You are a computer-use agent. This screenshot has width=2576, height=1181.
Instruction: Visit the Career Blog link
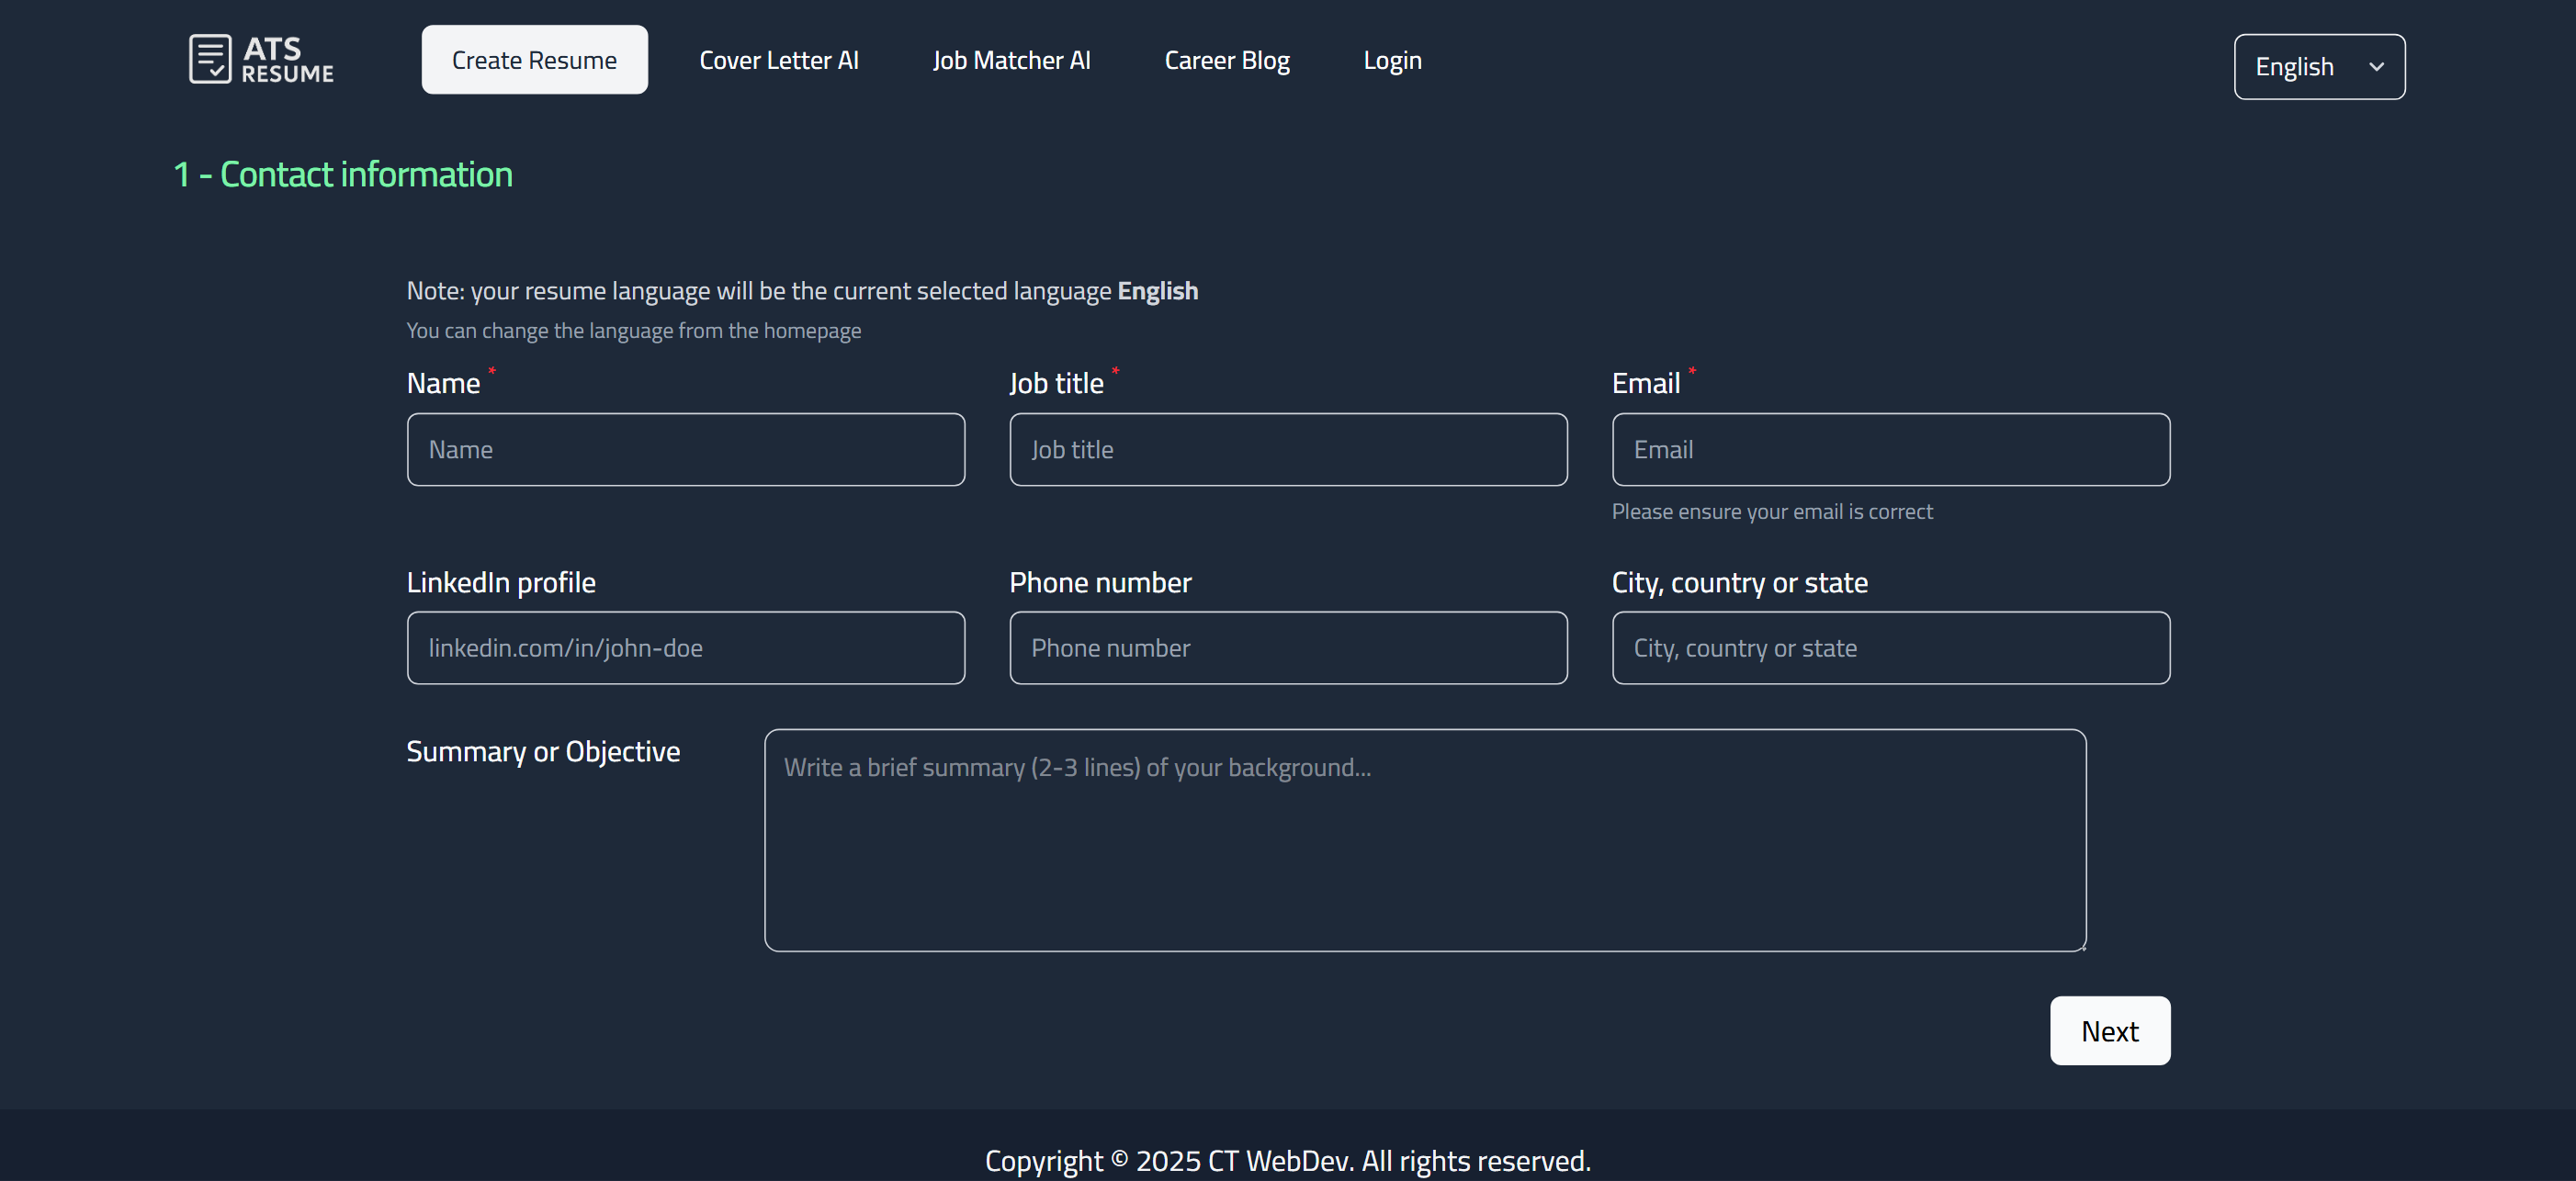(x=1226, y=60)
